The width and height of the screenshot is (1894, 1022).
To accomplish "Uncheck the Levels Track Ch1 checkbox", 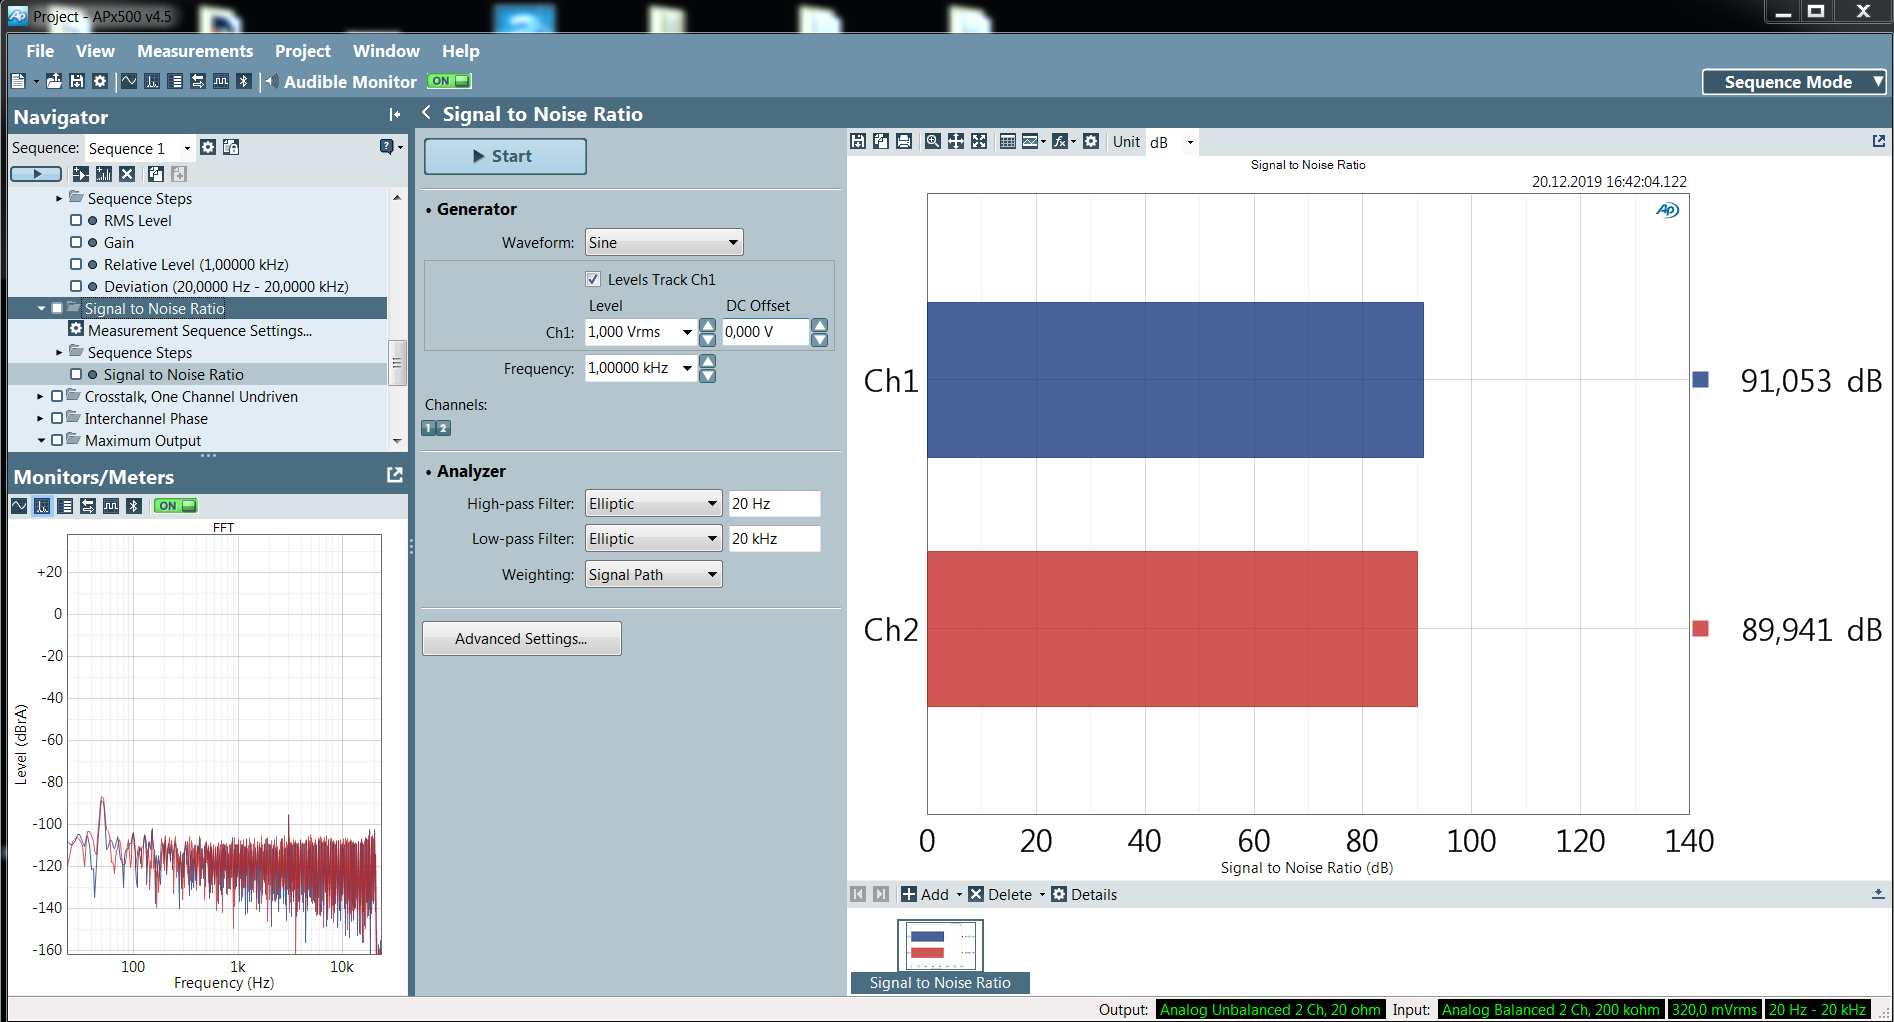I will pos(593,280).
